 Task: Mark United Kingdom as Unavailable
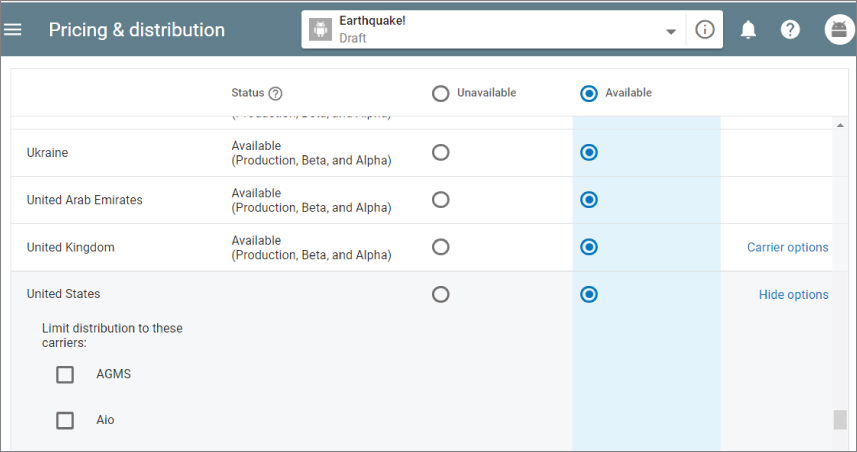[440, 246]
